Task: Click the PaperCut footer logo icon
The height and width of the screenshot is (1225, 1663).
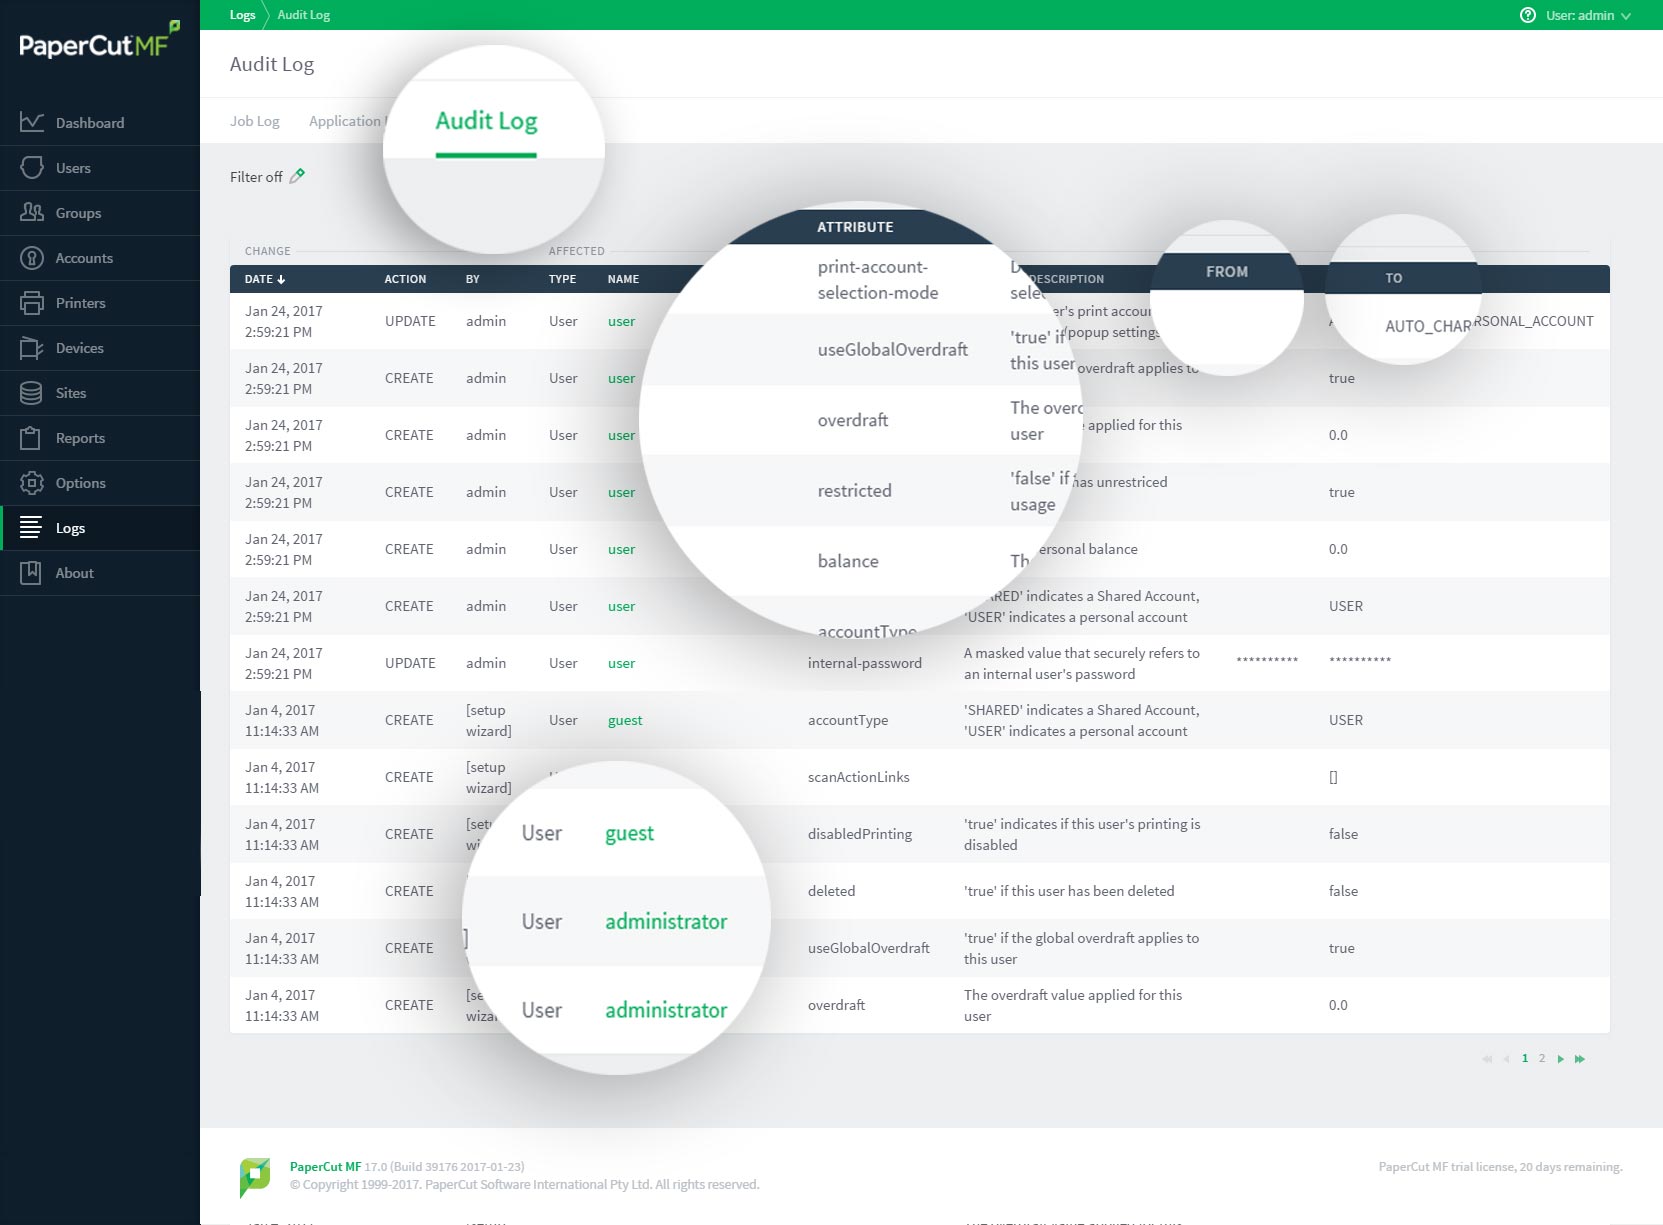Action: 255,1176
